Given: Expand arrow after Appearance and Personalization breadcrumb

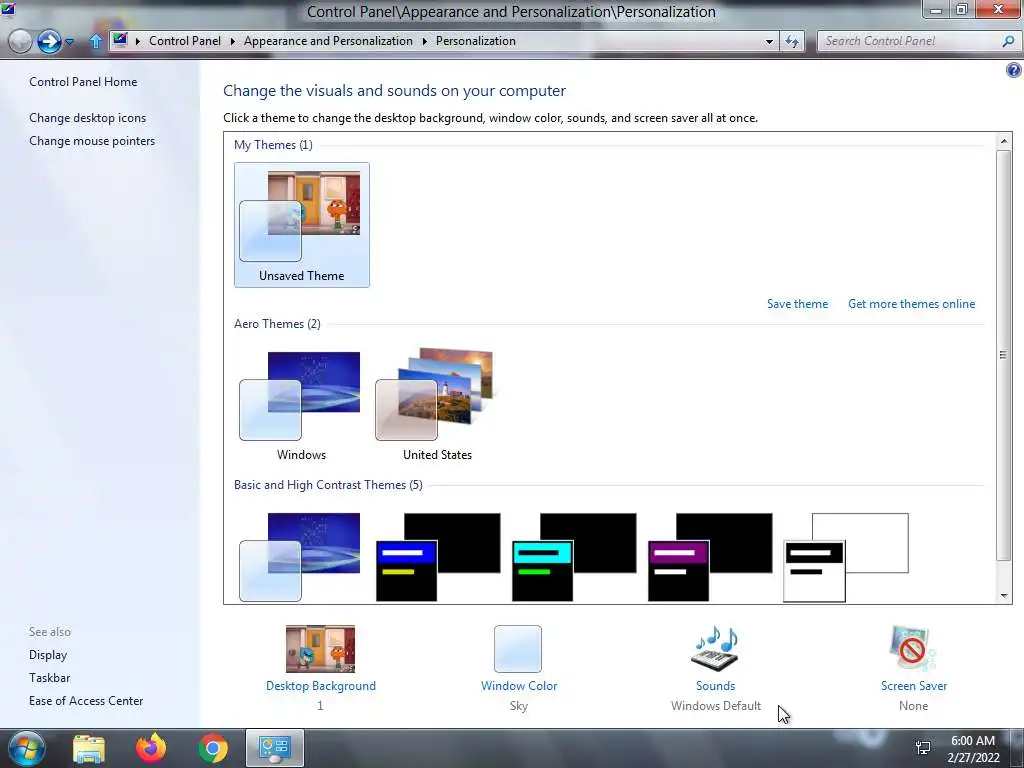Looking at the screenshot, I should click(x=424, y=41).
